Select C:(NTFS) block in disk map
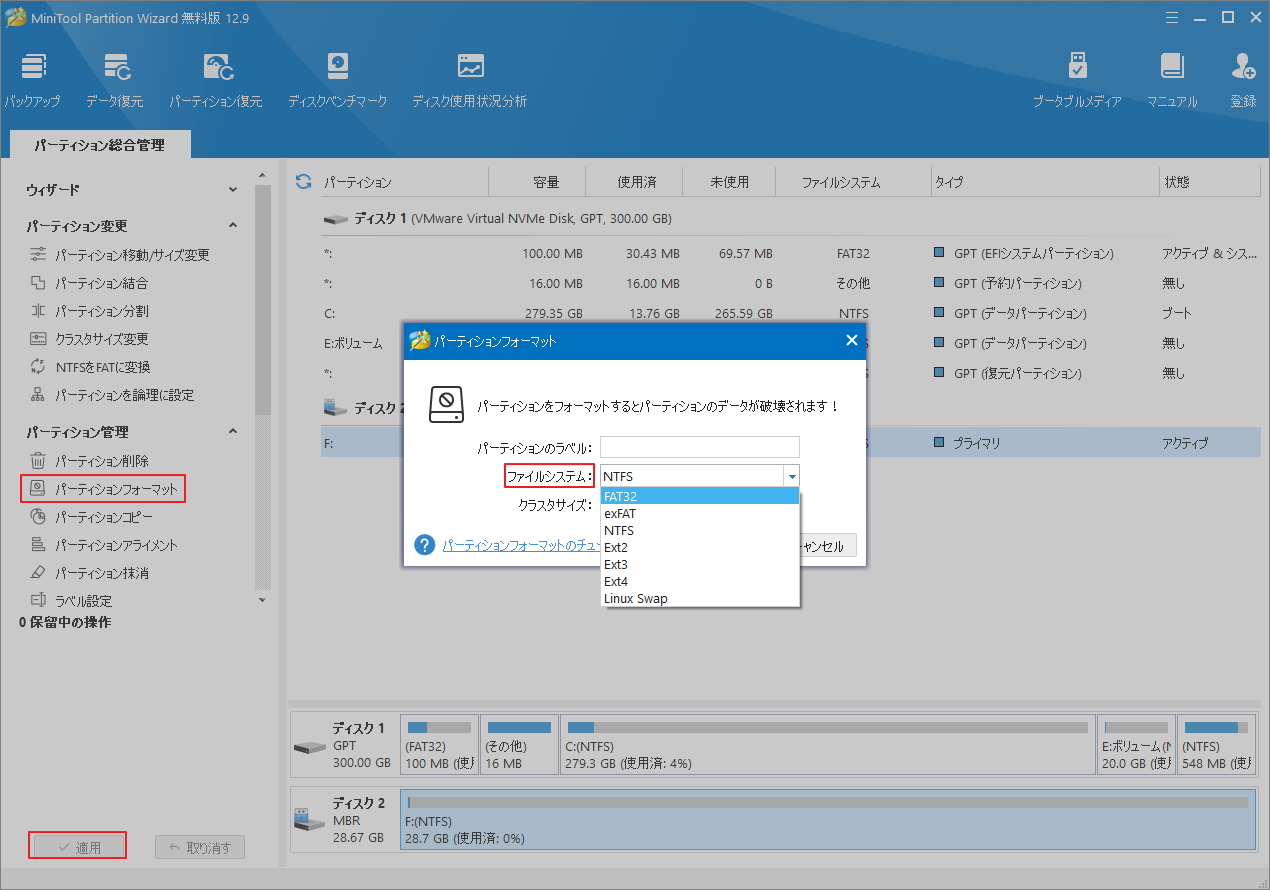The image size is (1270, 890). (827, 743)
